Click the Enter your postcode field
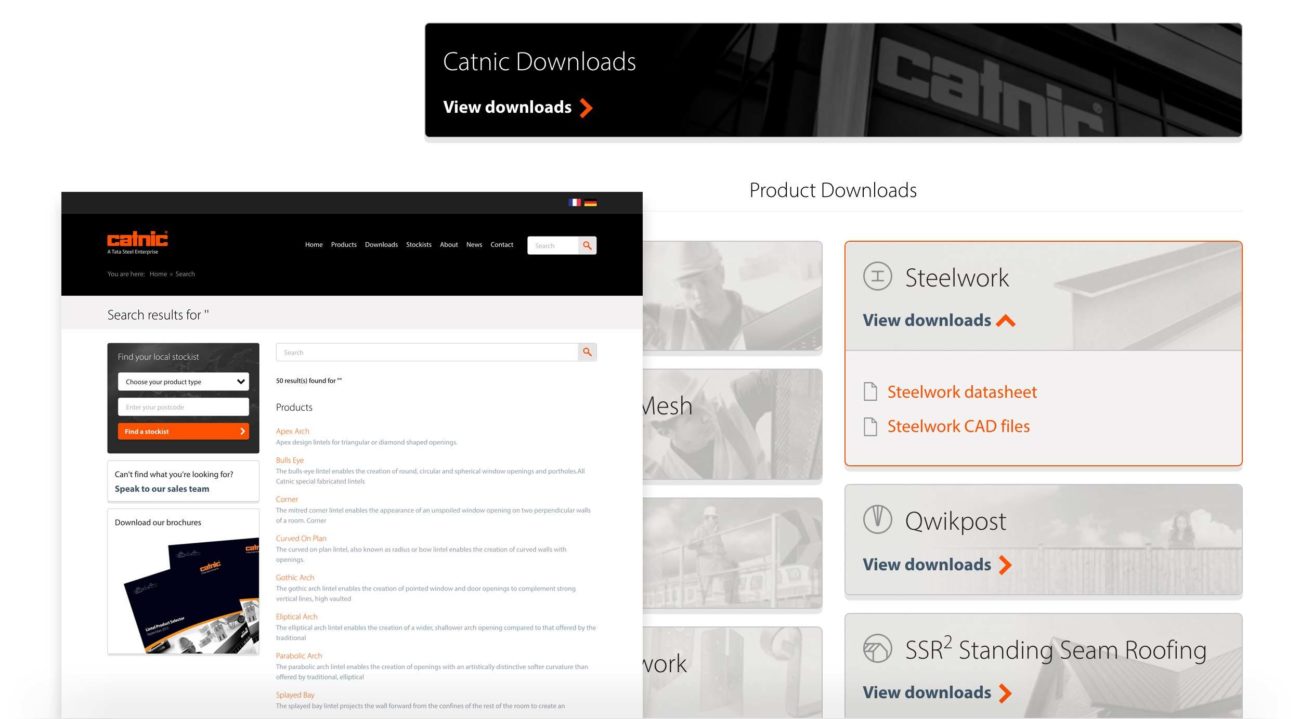The width and height of the screenshot is (1300, 719). coord(183,407)
